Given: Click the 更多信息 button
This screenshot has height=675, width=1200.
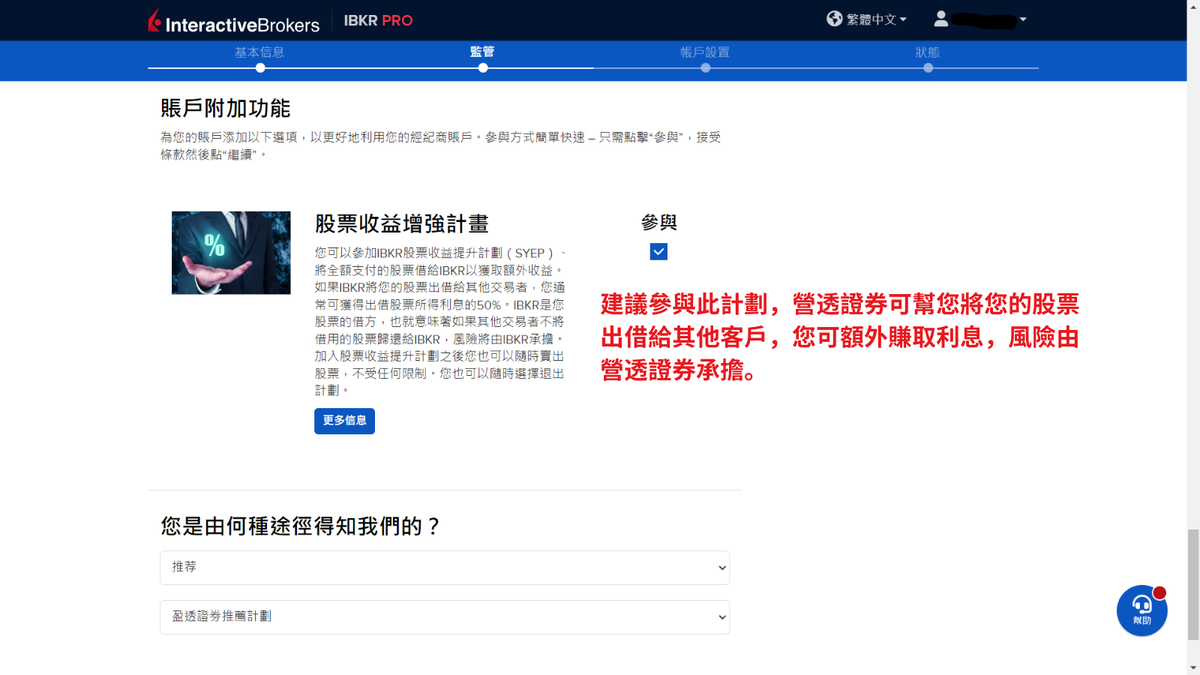Looking at the screenshot, I should [344, 421].
